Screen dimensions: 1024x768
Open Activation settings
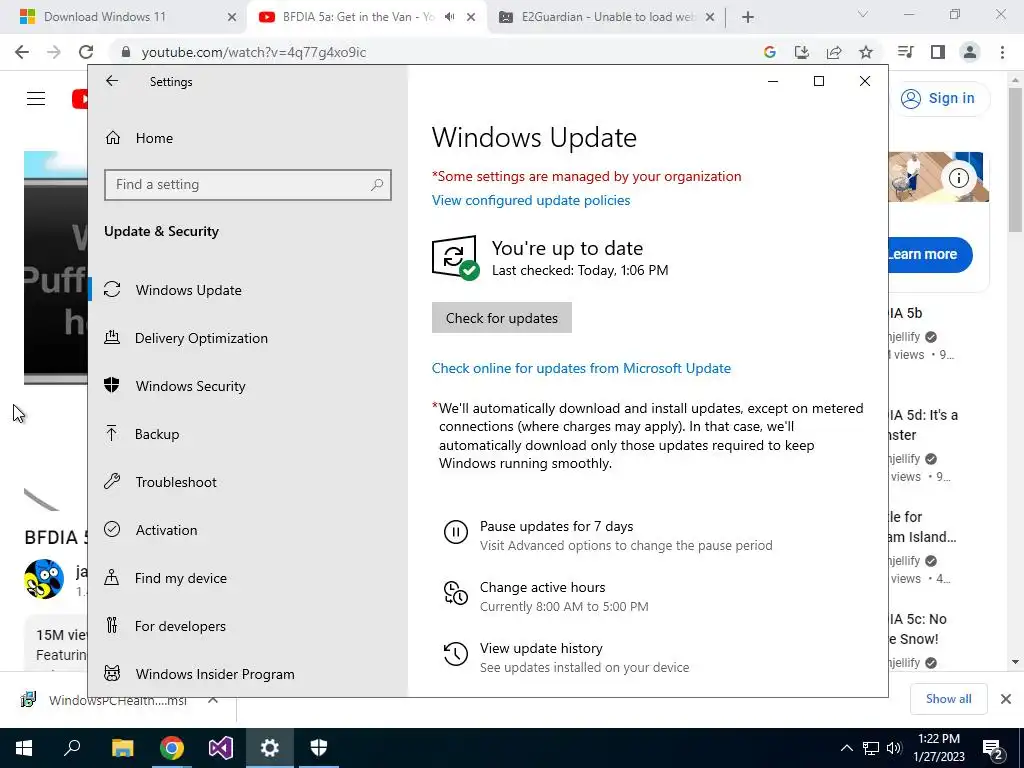pyautogui.click(x=166, y=530)
